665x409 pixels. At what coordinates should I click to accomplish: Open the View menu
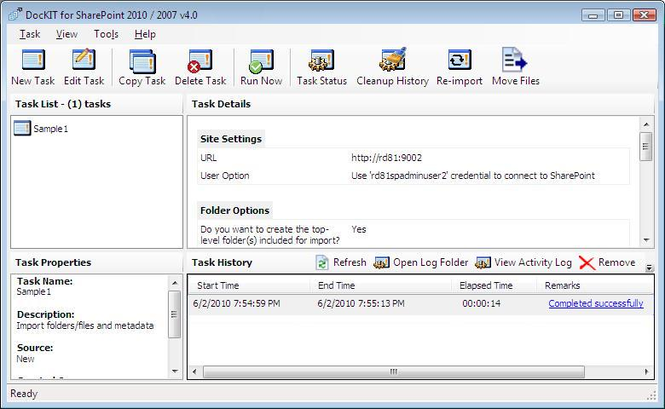tap(67, 34)
